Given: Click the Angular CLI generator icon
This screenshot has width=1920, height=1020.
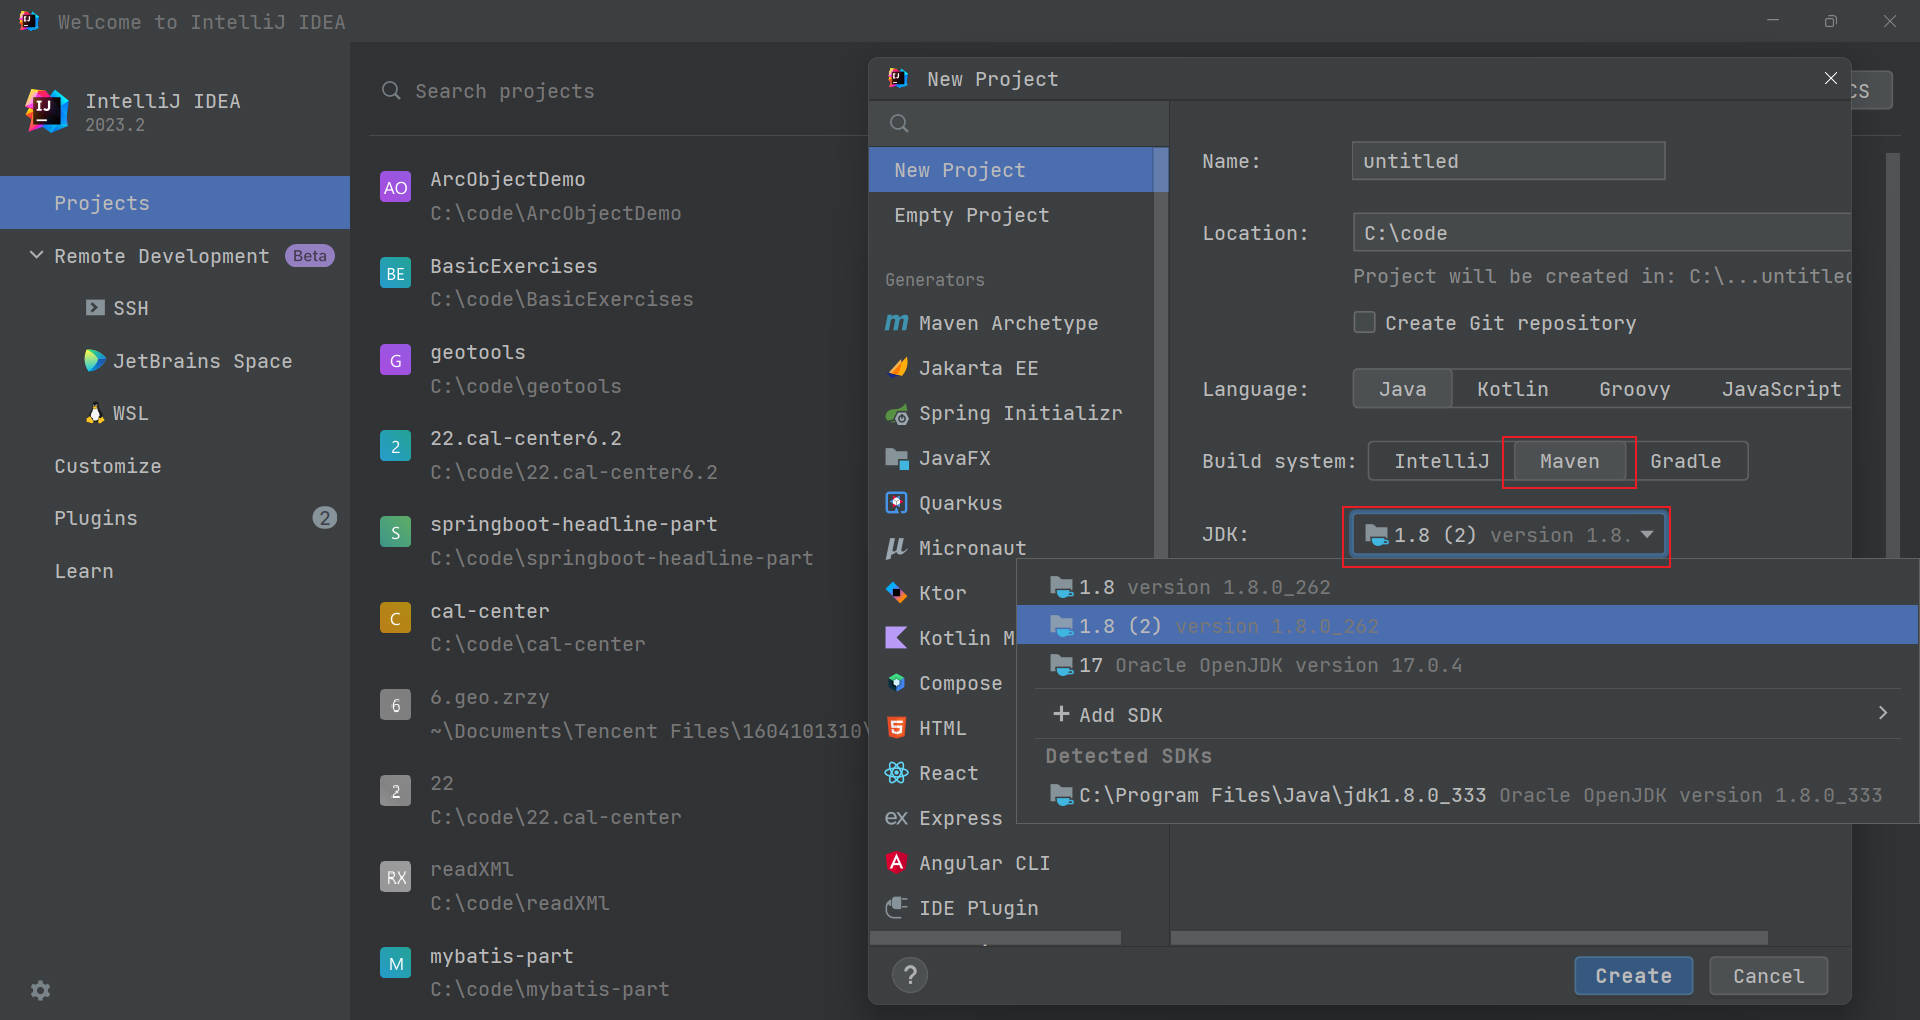Looking at the screenshot, I should coord(897,863).
